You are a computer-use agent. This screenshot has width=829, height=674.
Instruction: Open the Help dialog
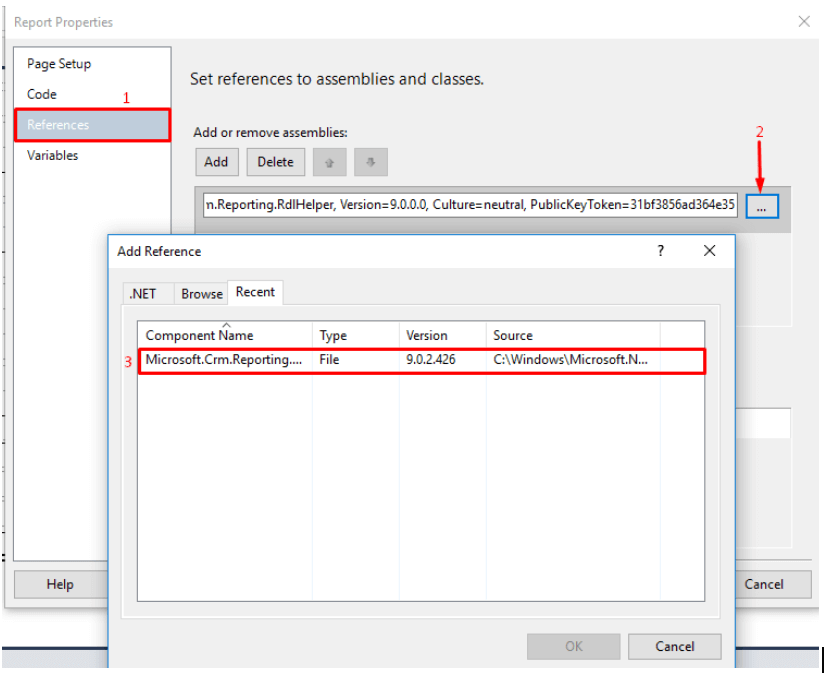pos(61,584)
